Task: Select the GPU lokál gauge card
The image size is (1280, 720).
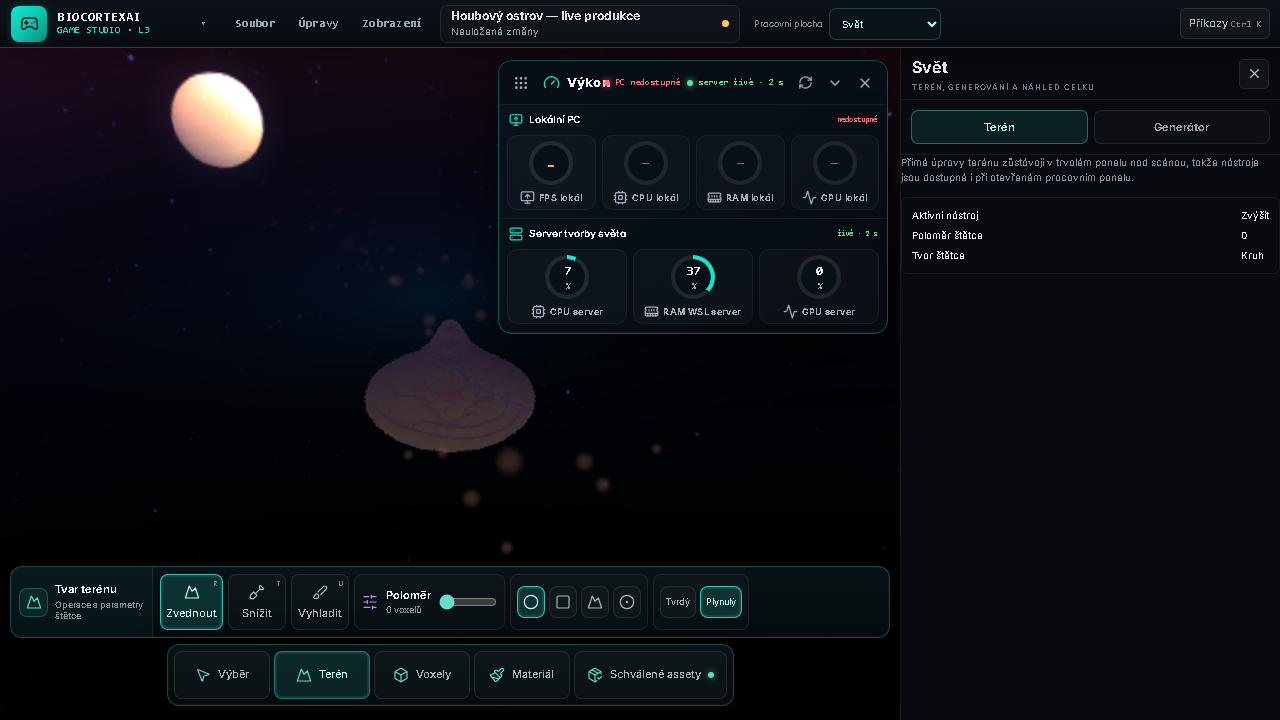Action: pos(834,173)
